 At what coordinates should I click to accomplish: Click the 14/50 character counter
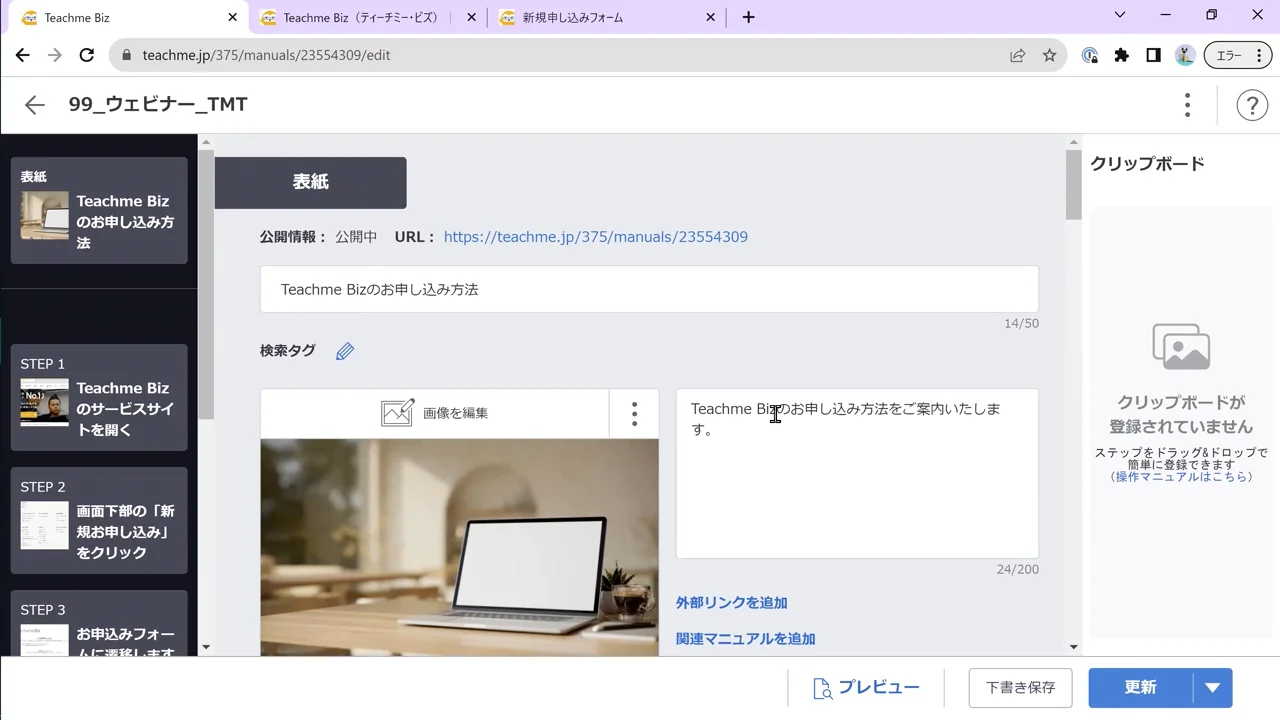[1021, 324]
